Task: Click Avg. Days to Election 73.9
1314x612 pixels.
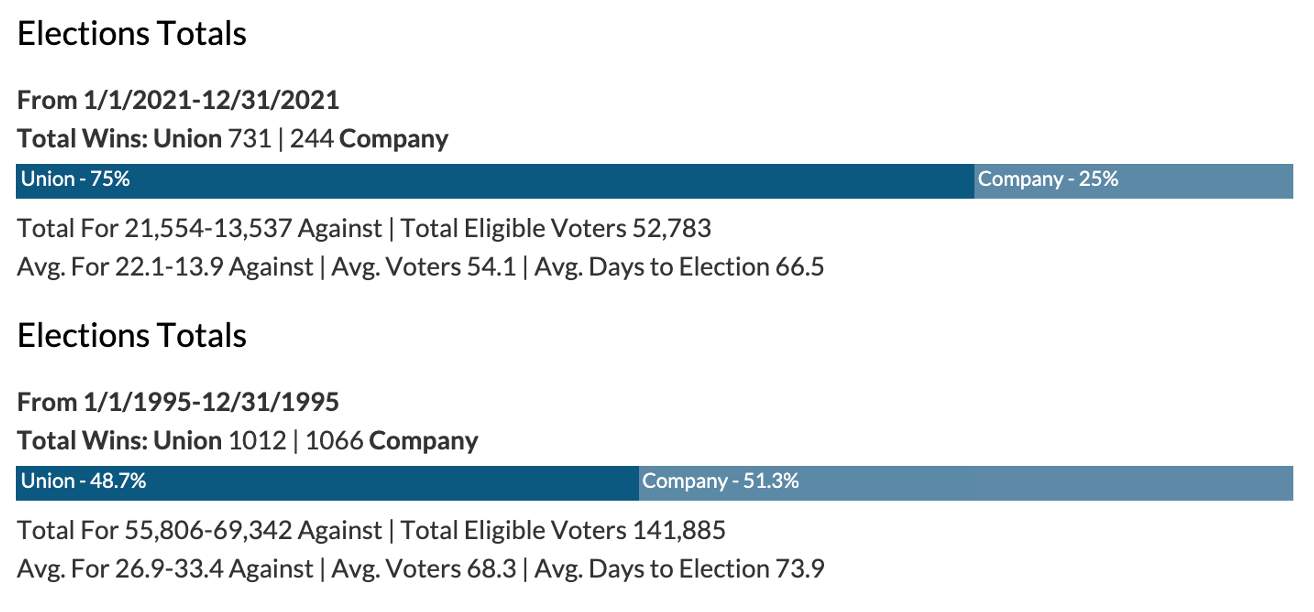Action: (679, 569)
